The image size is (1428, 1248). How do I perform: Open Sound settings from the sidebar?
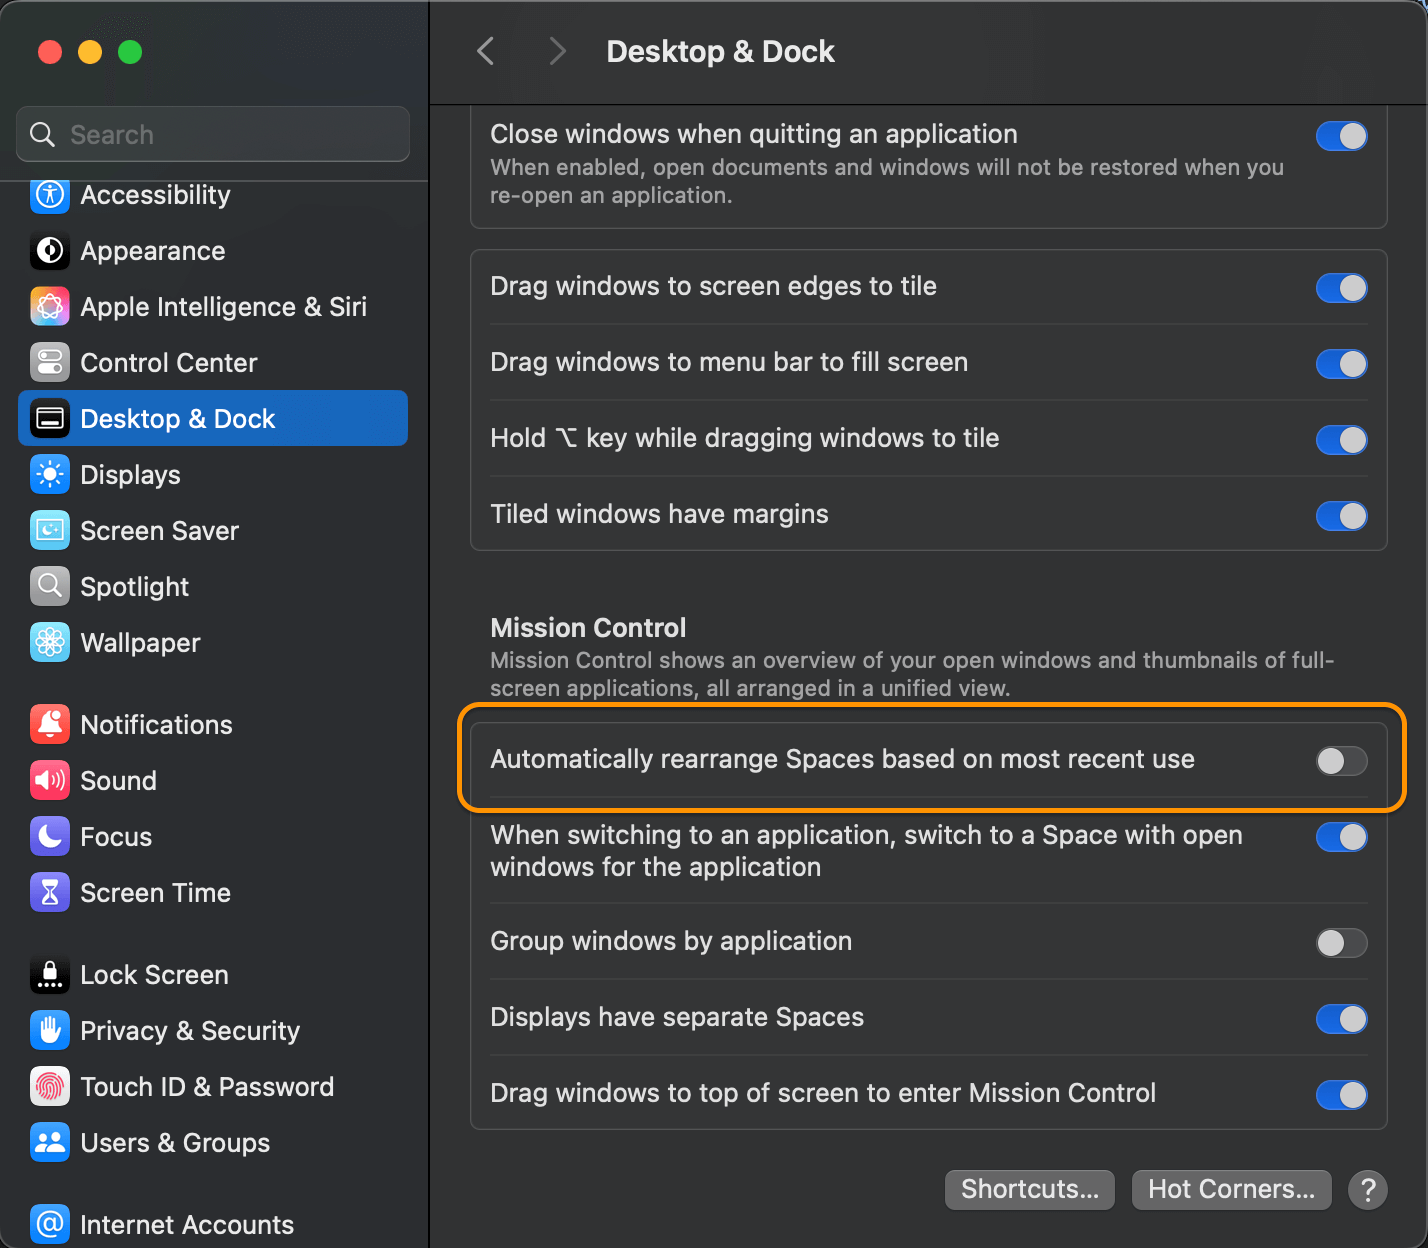(118, 780)
